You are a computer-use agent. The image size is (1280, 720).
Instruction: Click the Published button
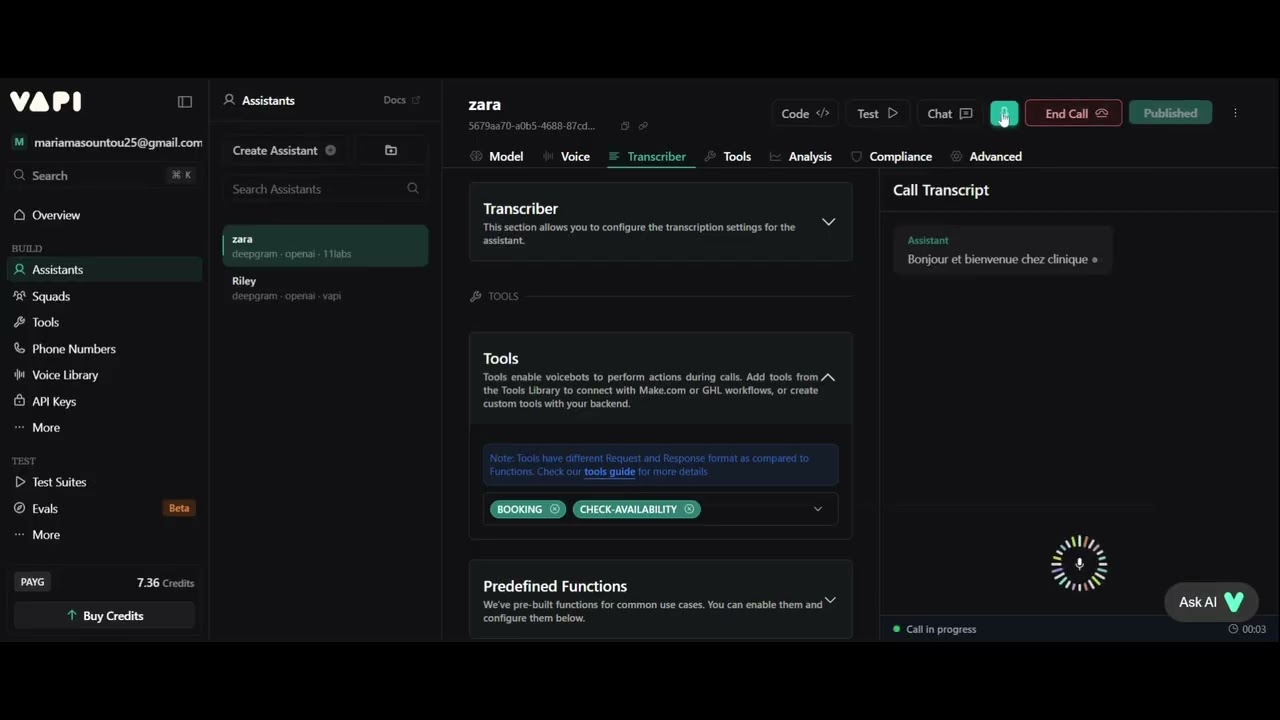click(x=1170, y=113)
